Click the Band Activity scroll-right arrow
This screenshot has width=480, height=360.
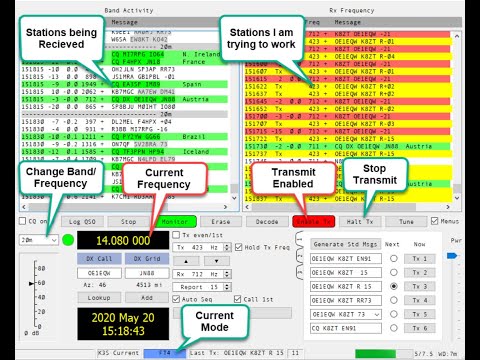225,207
